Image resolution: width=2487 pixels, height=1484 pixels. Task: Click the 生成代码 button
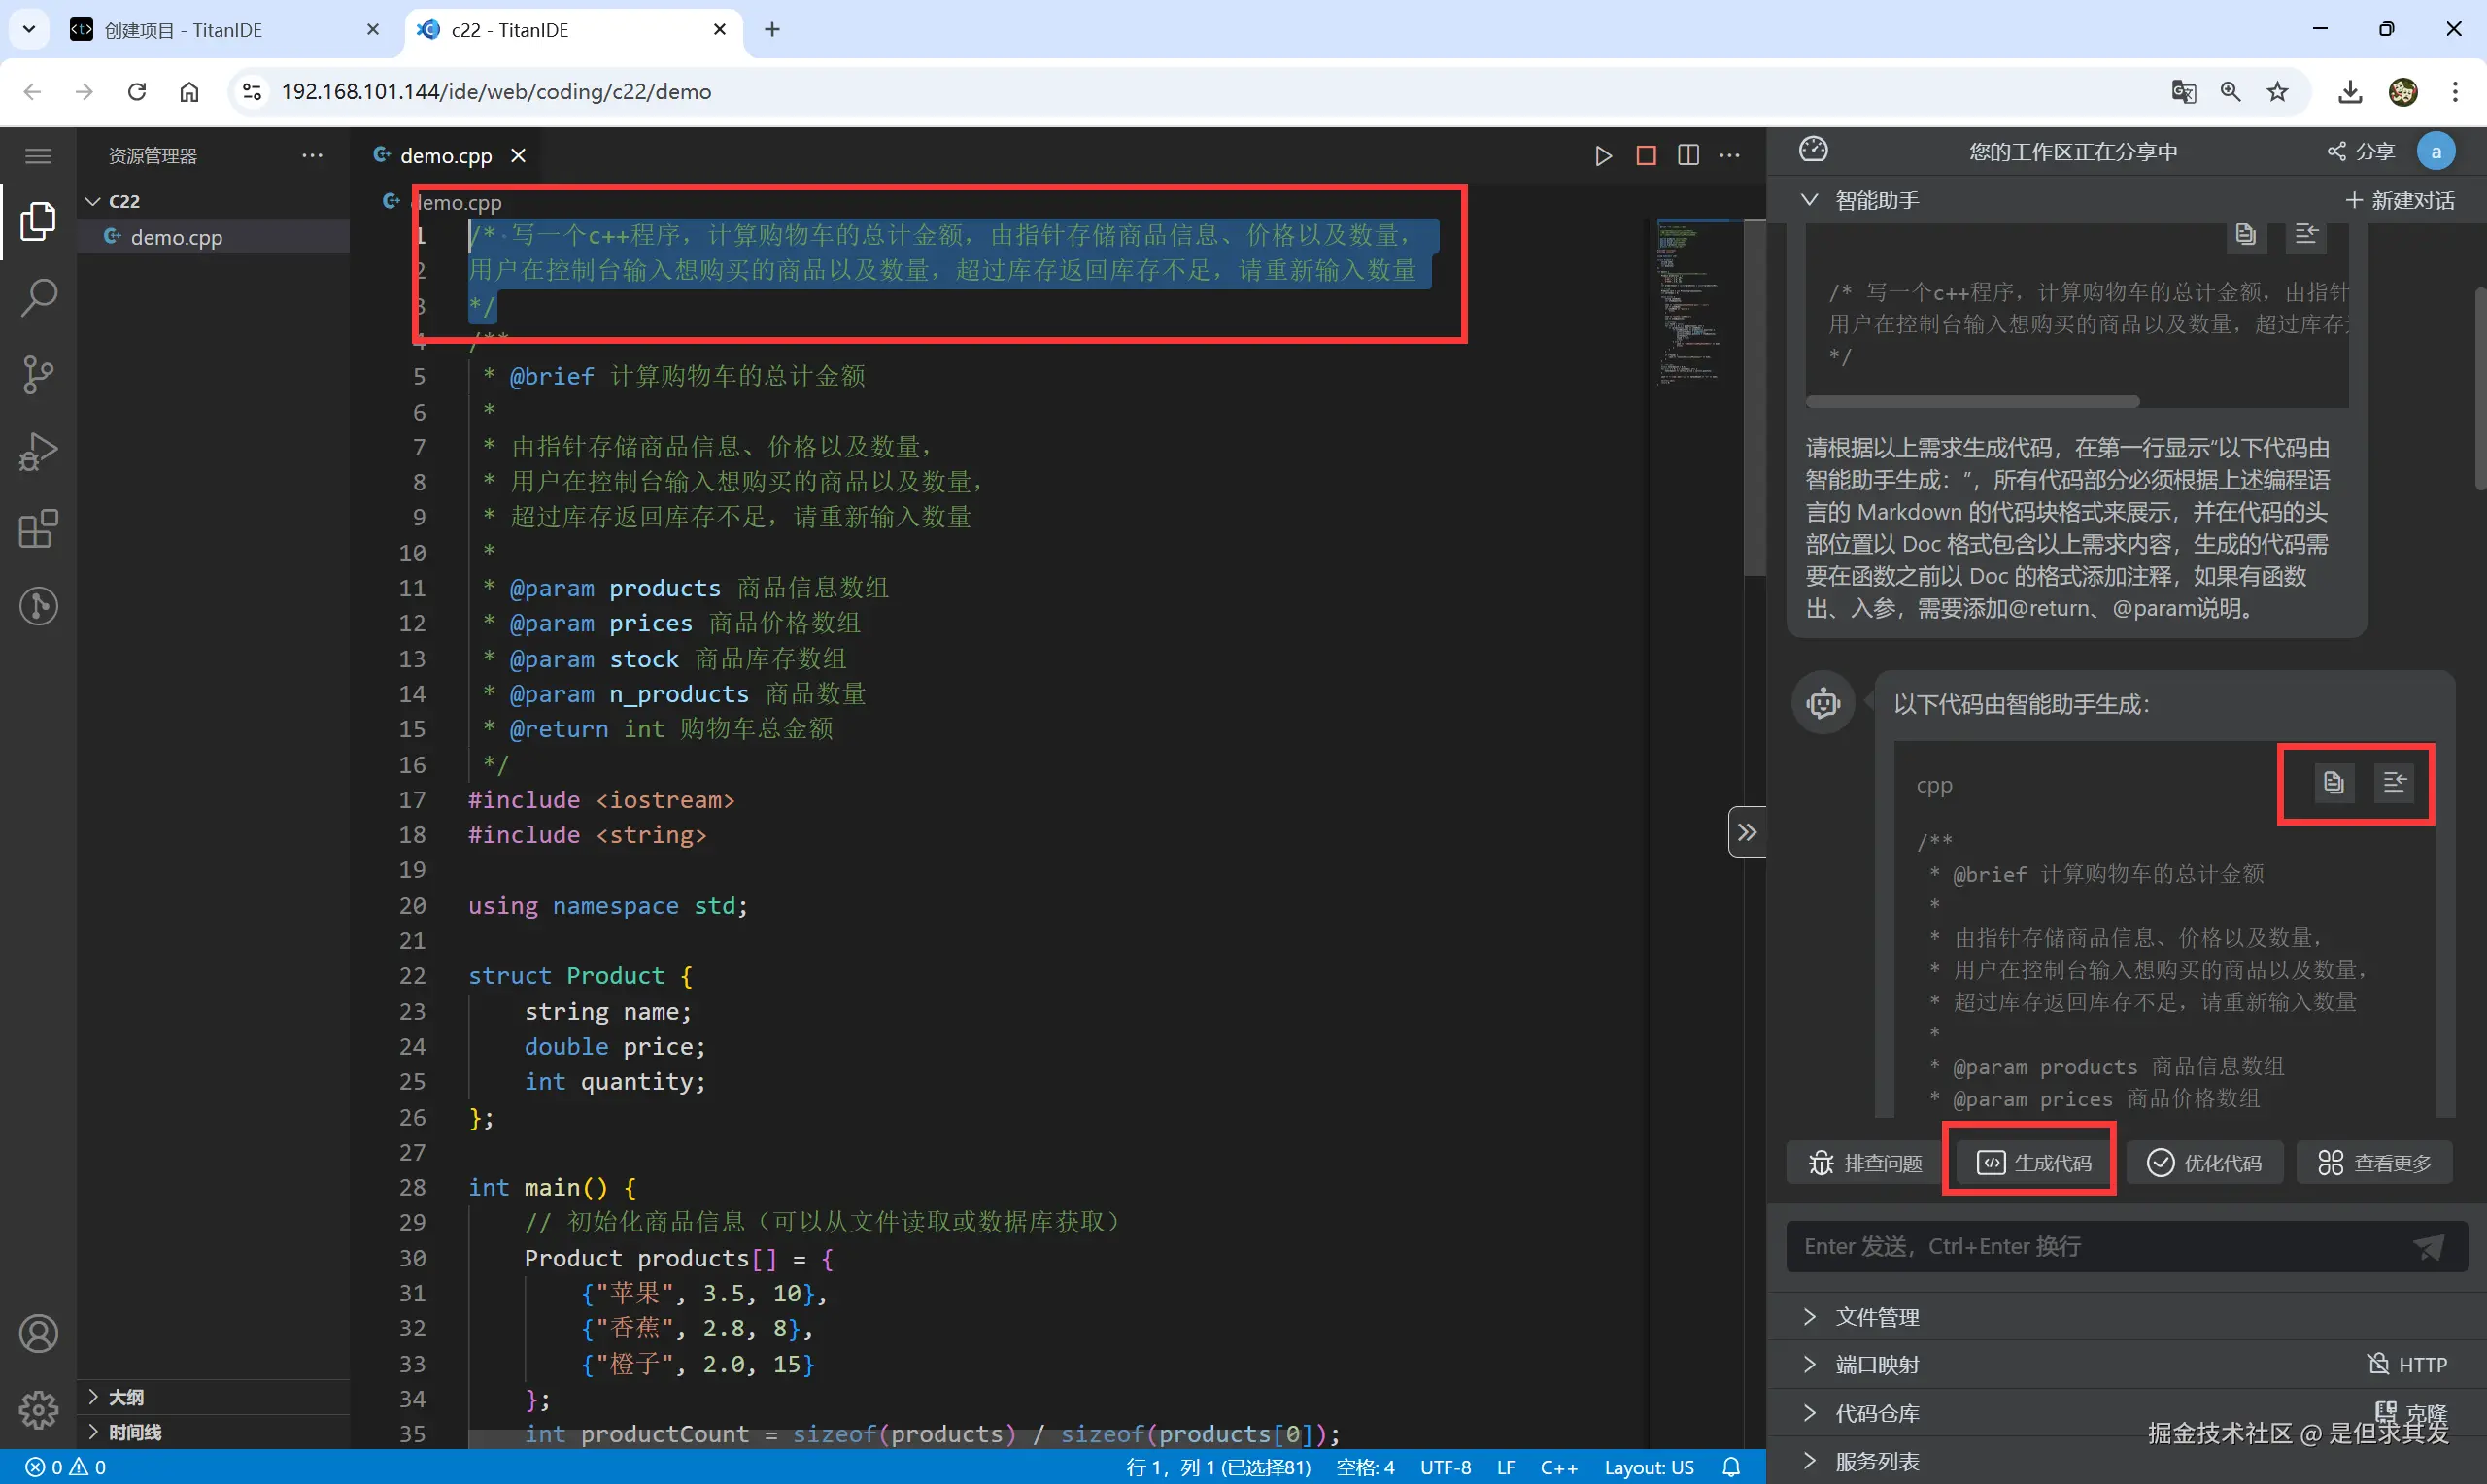pos(2033,1162)
